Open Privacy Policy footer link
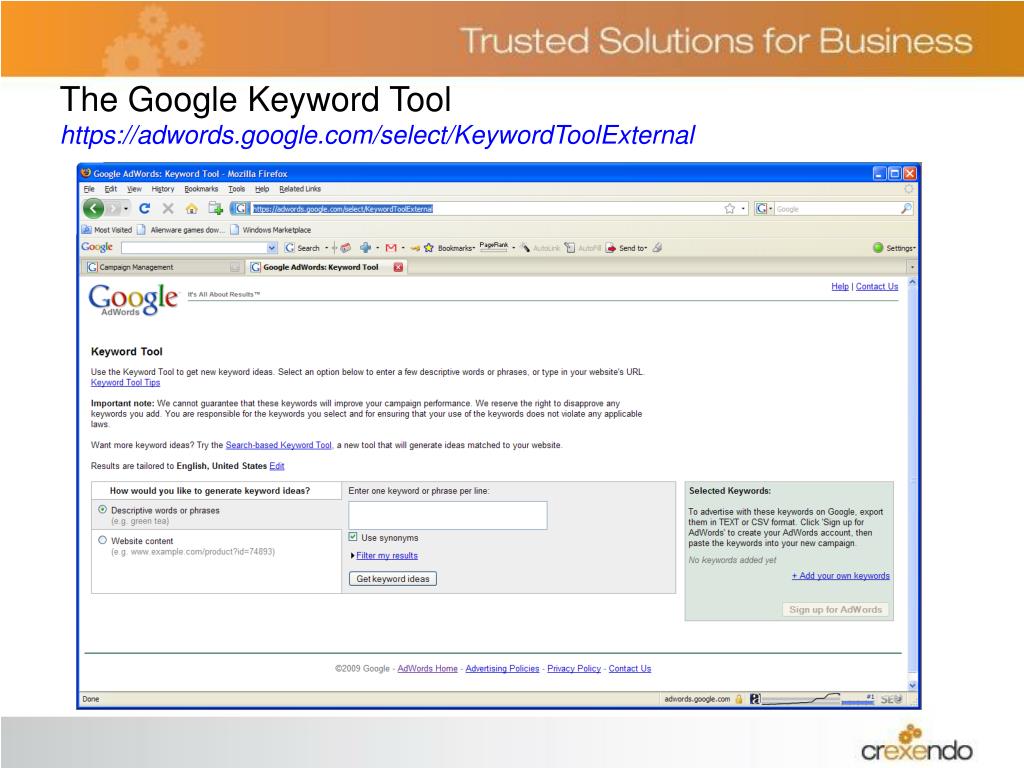Image resolution: width=1024 pixels, height=768 pixels. point(574,669)
